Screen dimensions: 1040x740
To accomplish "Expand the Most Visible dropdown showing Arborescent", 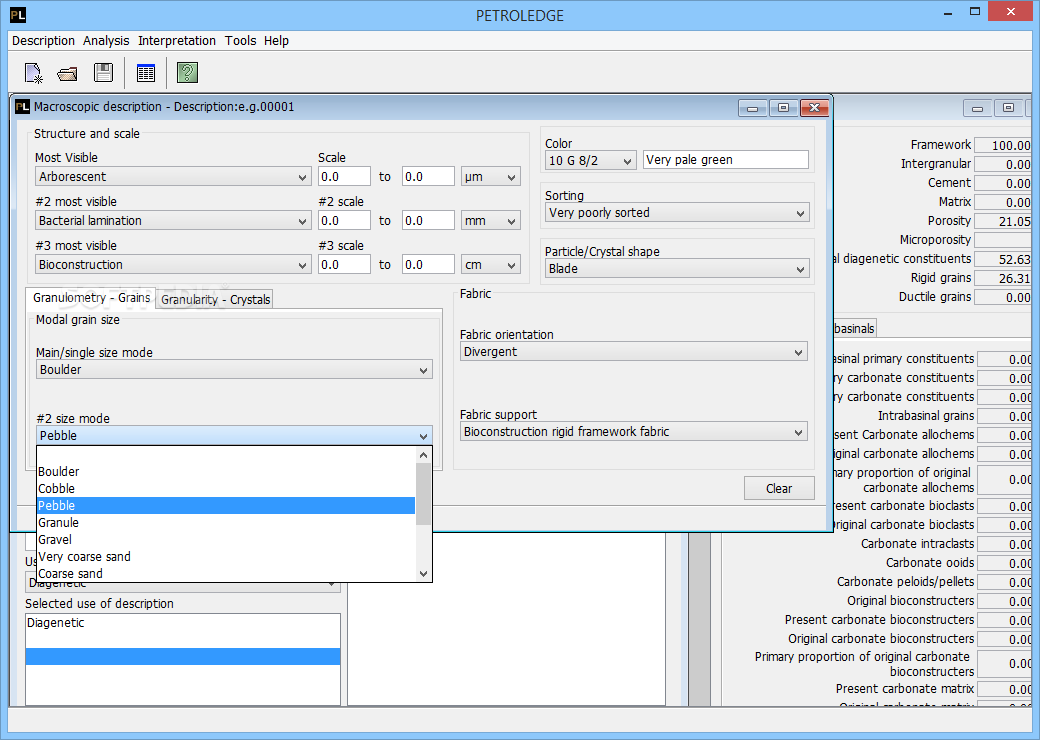I will click(172, 177).
